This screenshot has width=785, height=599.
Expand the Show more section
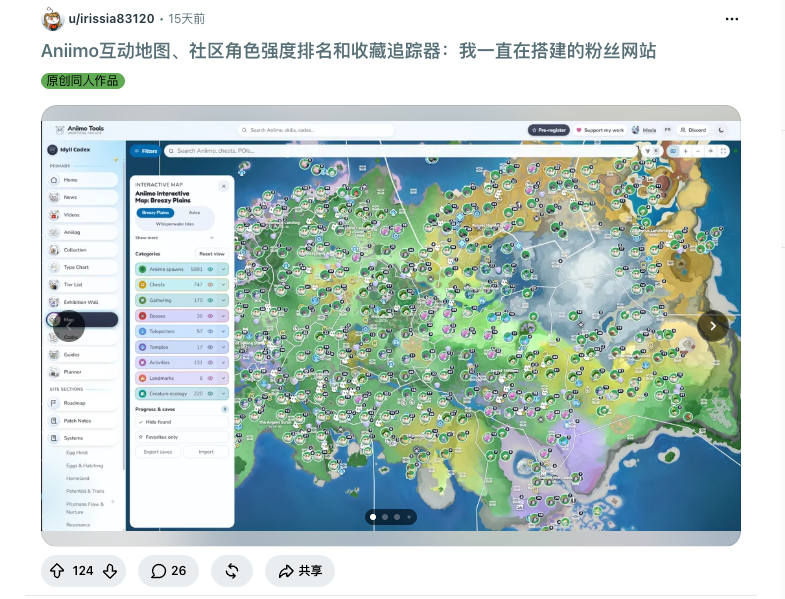175,238
